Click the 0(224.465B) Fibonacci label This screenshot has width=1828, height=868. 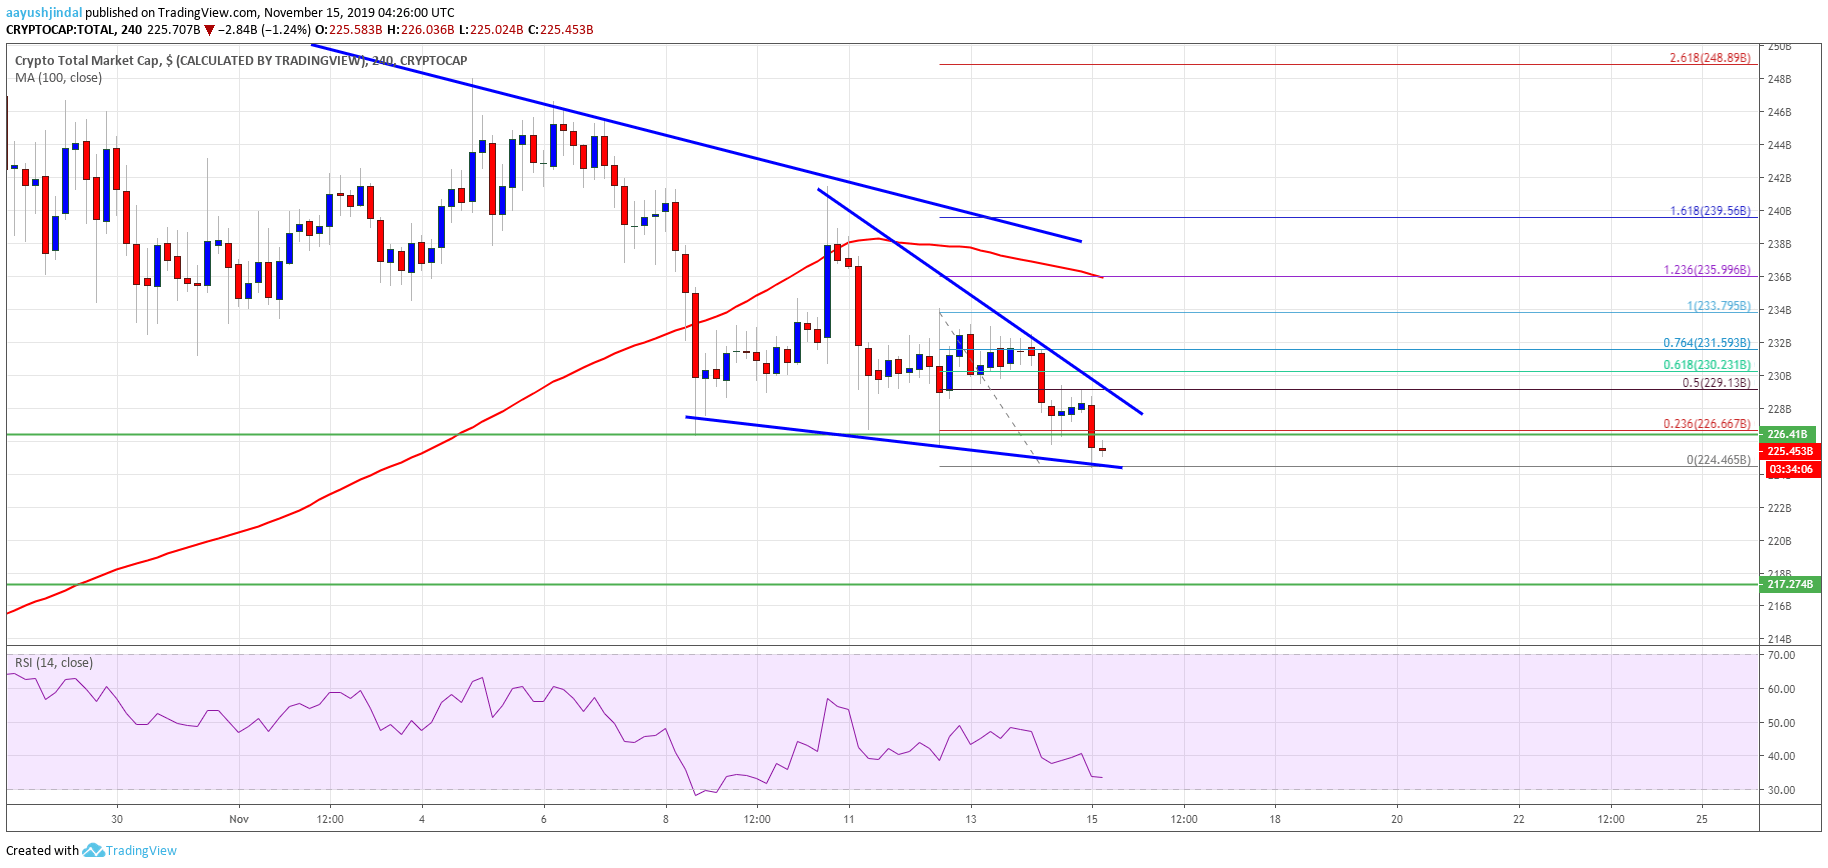(1719, 460)
